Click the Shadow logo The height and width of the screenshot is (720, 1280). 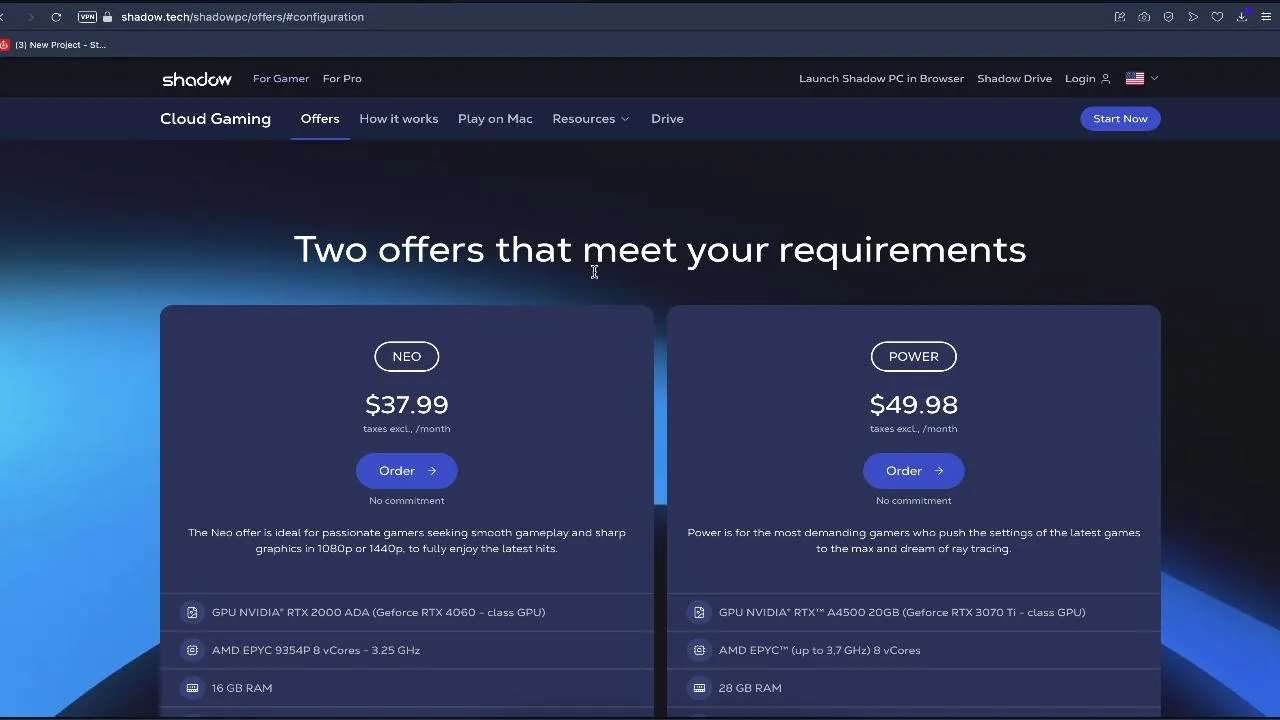click(x=197, y=79)
